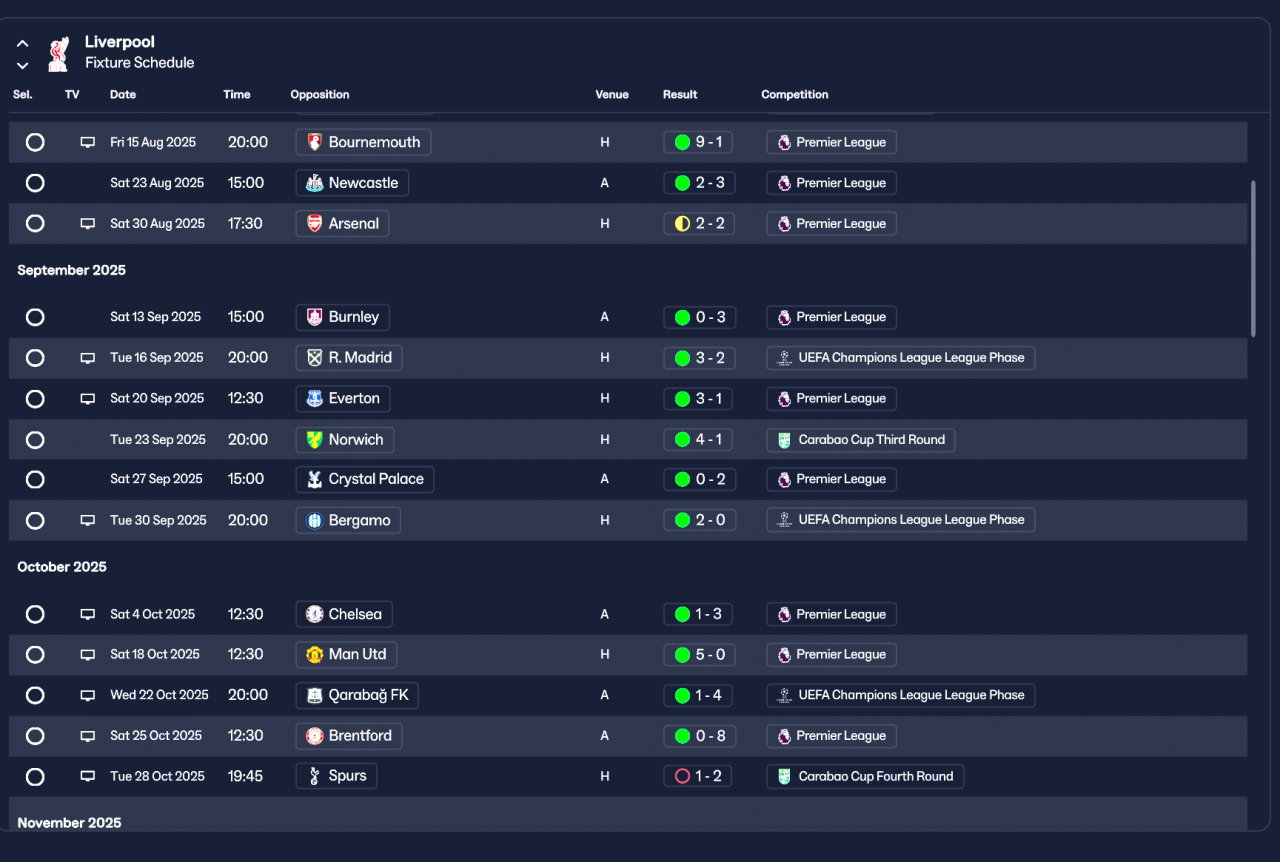Select the TV icon beside R. Madrid match
Image resolution: width=1280 pixels, height=862 pixels.
(88, 357)
